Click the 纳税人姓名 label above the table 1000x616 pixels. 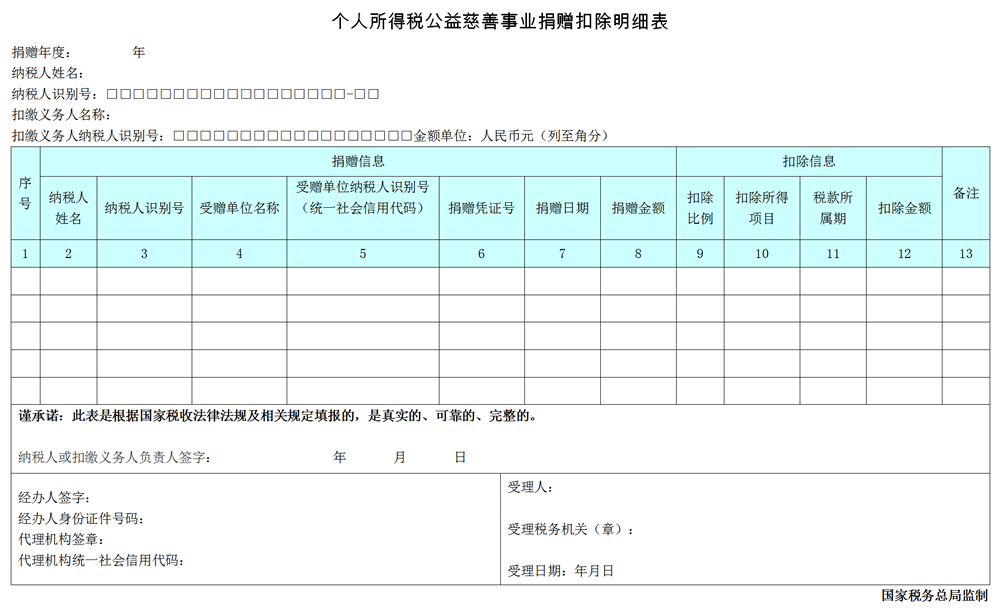pos(48,73)
